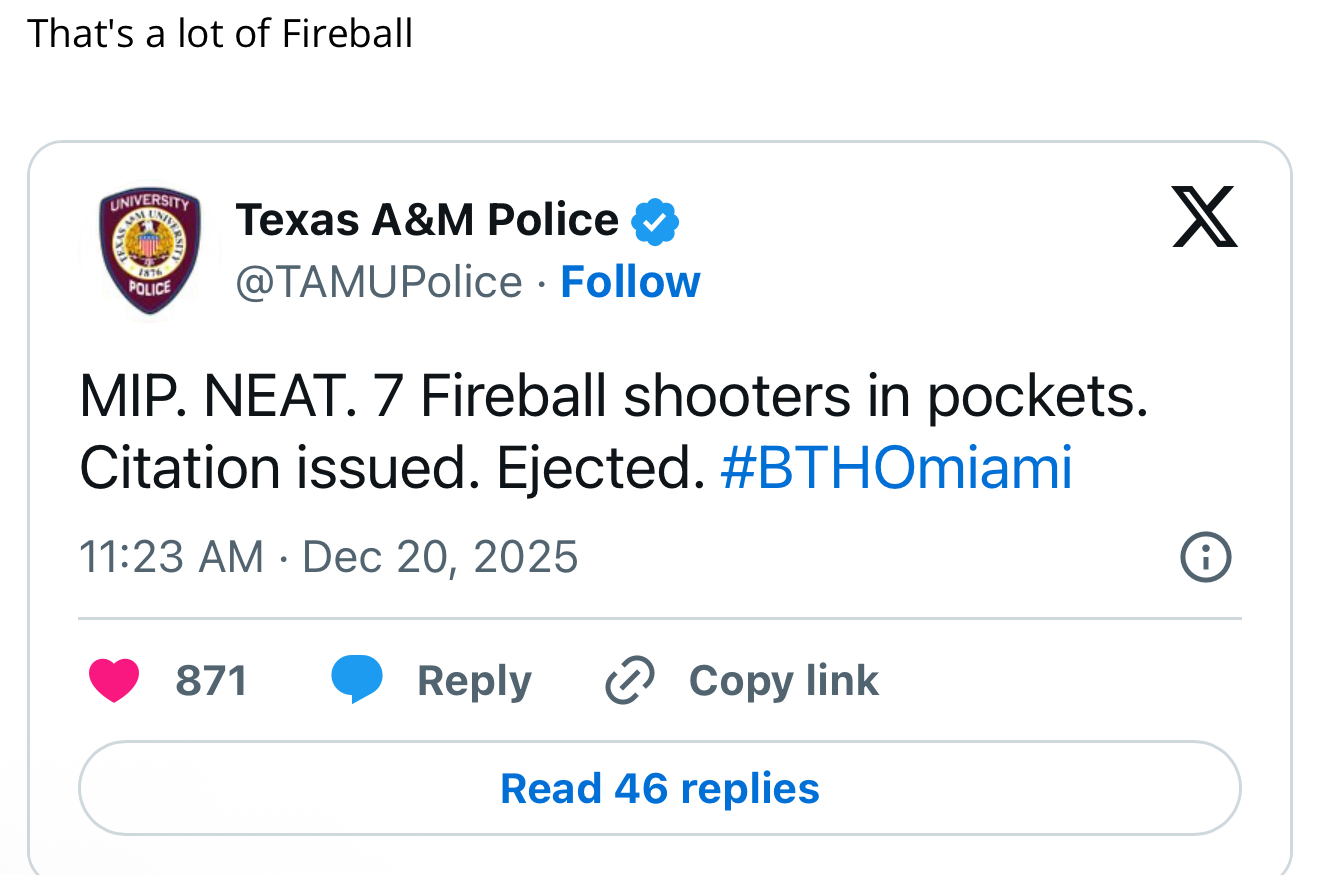1320x875 pixels.
Task: Open the tweet info circle icon
Action: point(1205,557)
